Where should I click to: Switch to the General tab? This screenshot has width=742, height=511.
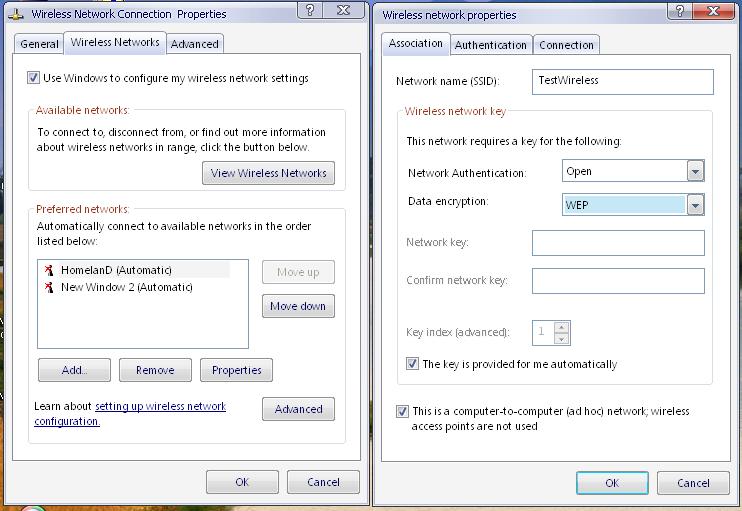point(40,44)
